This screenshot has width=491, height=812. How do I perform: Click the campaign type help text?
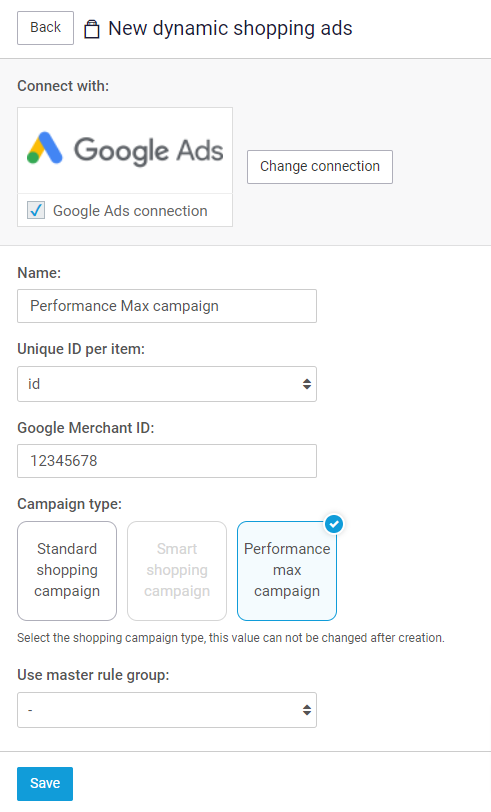(231, 637)
